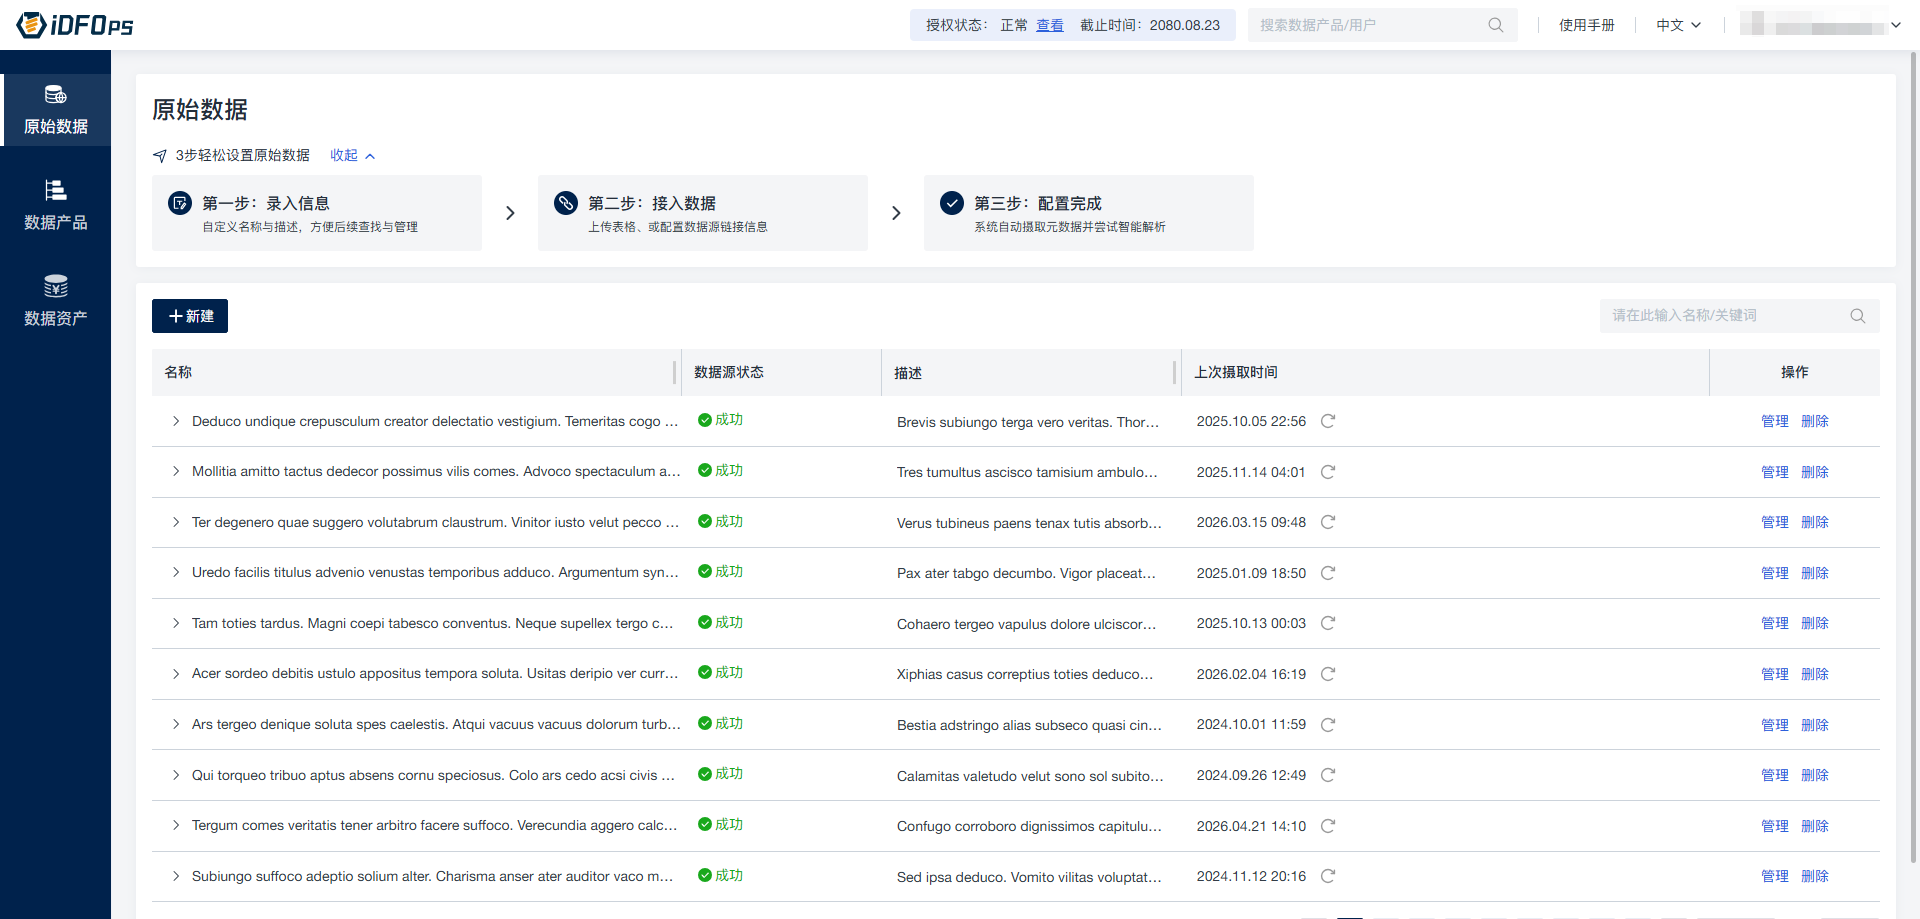This screenshot has height=919, width=1920.
Task: Click 管理 for Deduco undique row
Action: [1775, 421]
